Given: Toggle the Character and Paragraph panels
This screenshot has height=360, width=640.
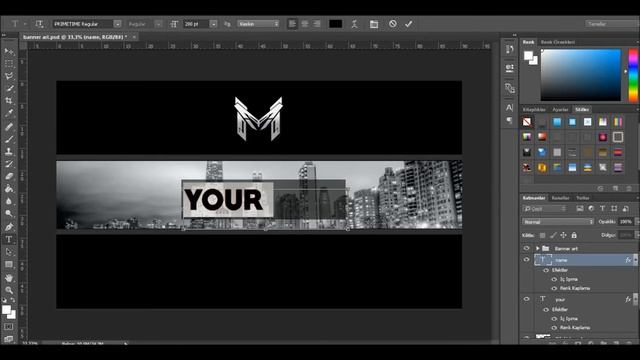Looking at the screenshot, I should (374, 24).
